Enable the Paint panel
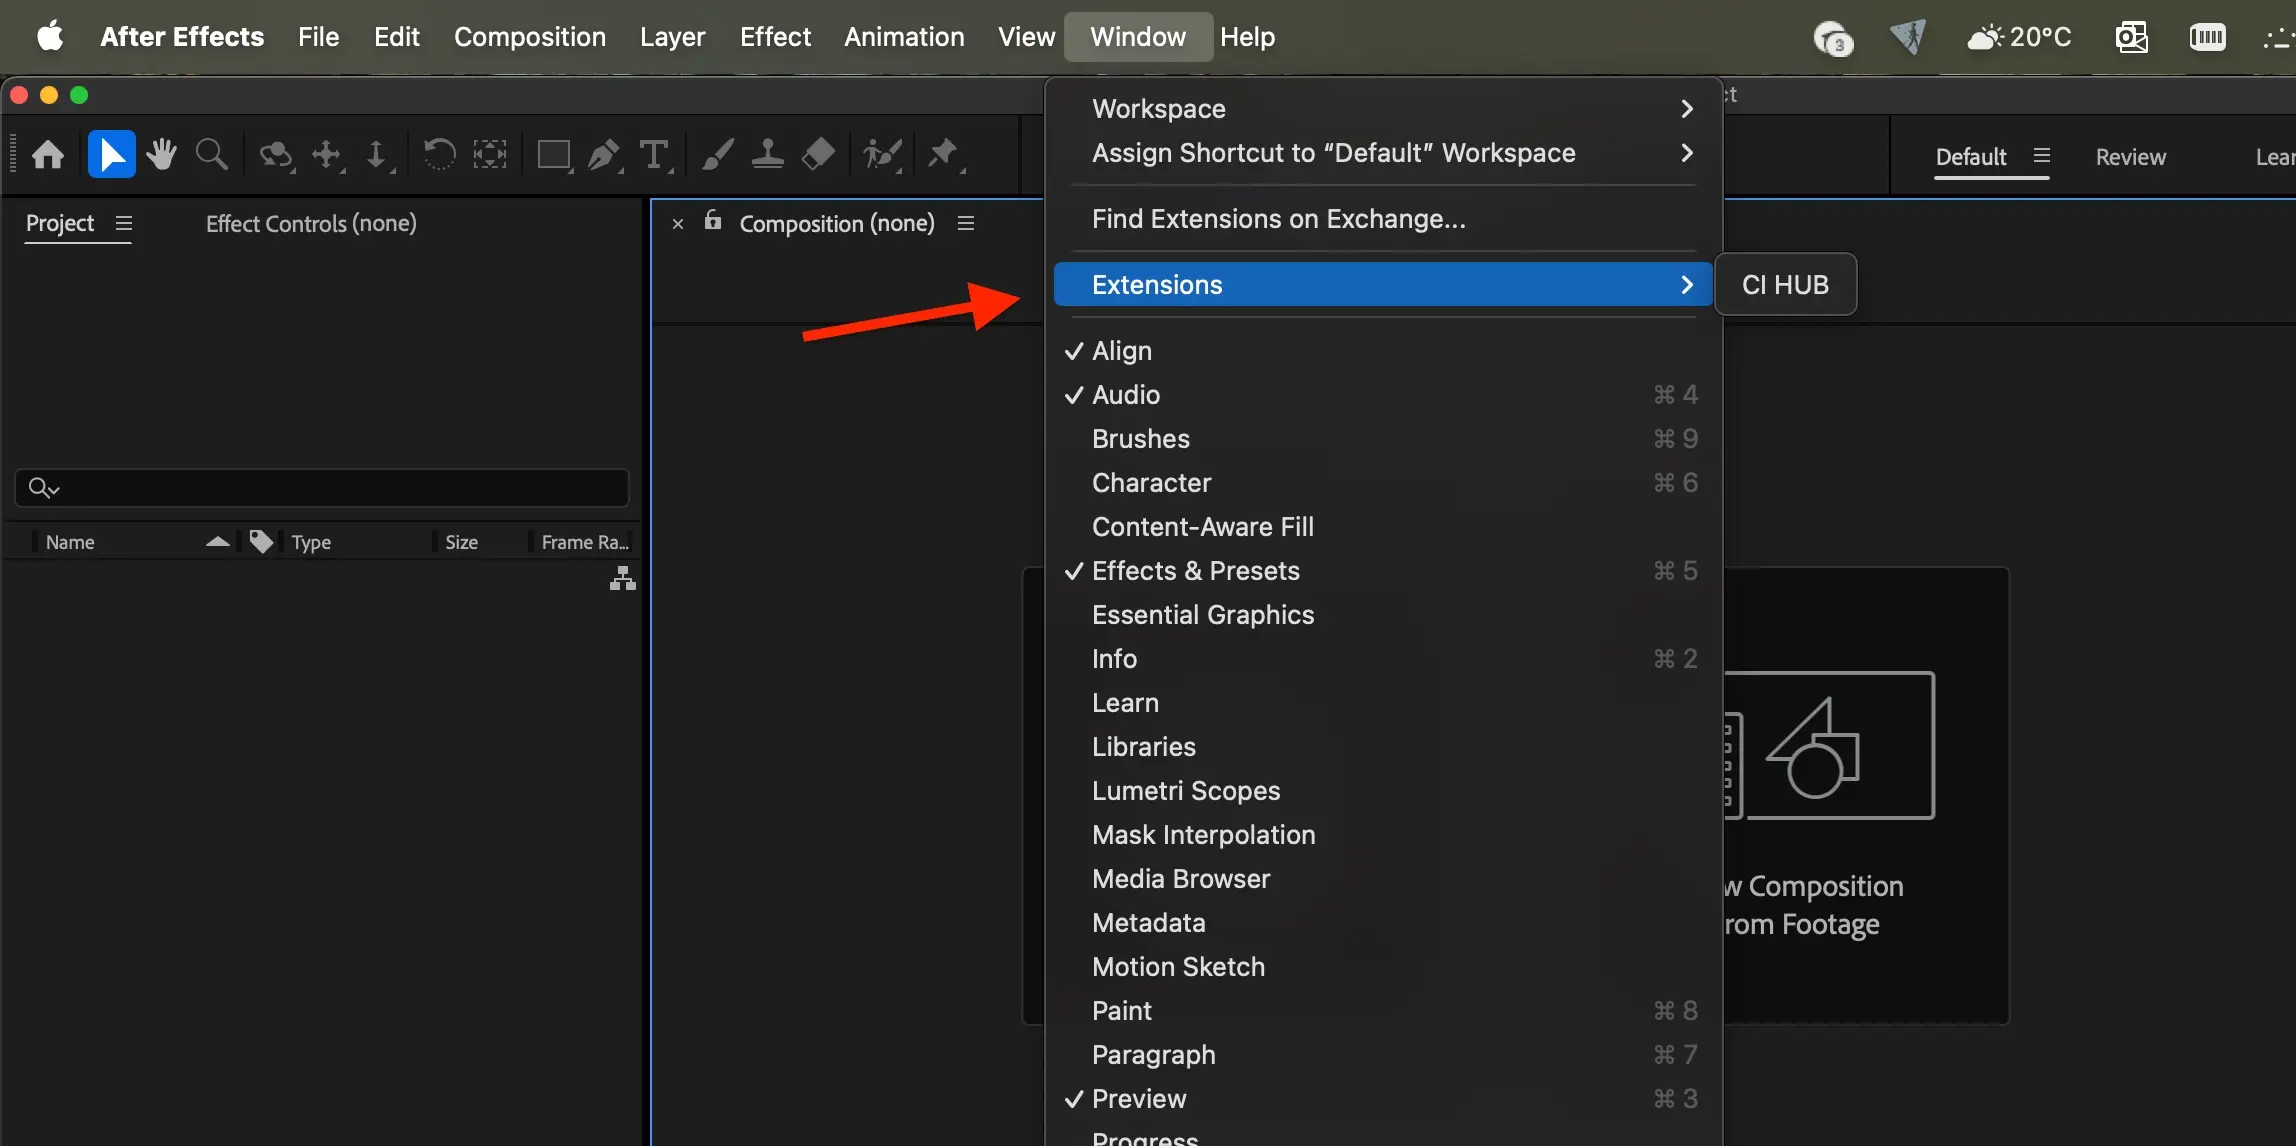2296x1146 pixels. tap(1385, 1011)
